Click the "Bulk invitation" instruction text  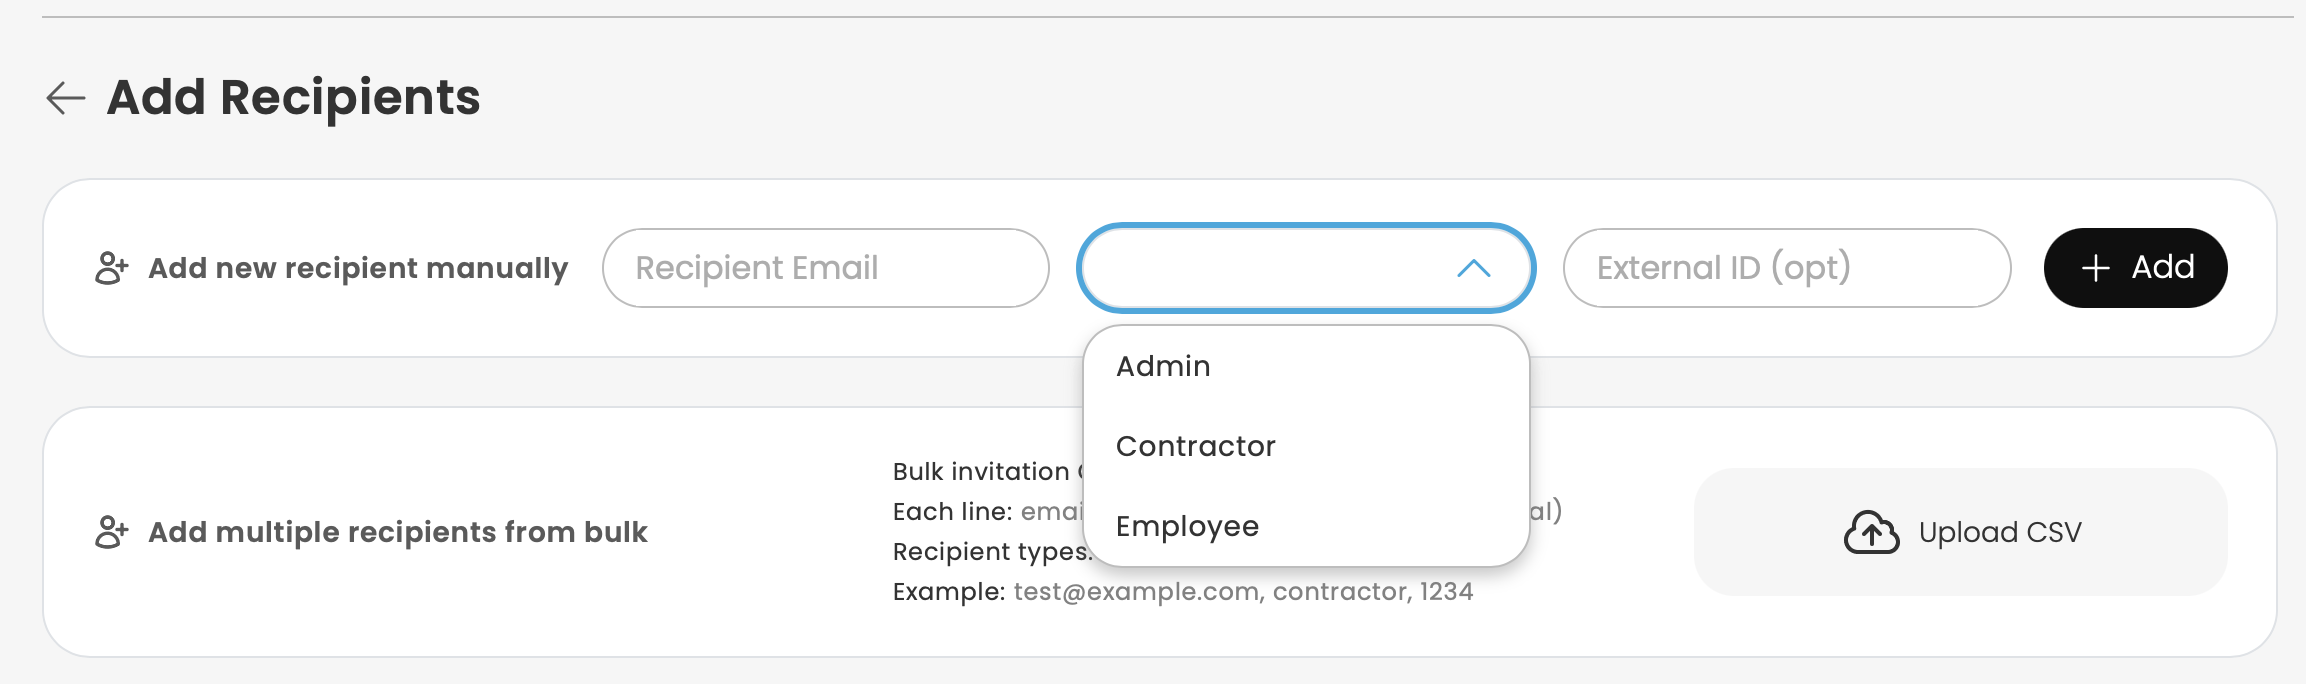[980, 472]
